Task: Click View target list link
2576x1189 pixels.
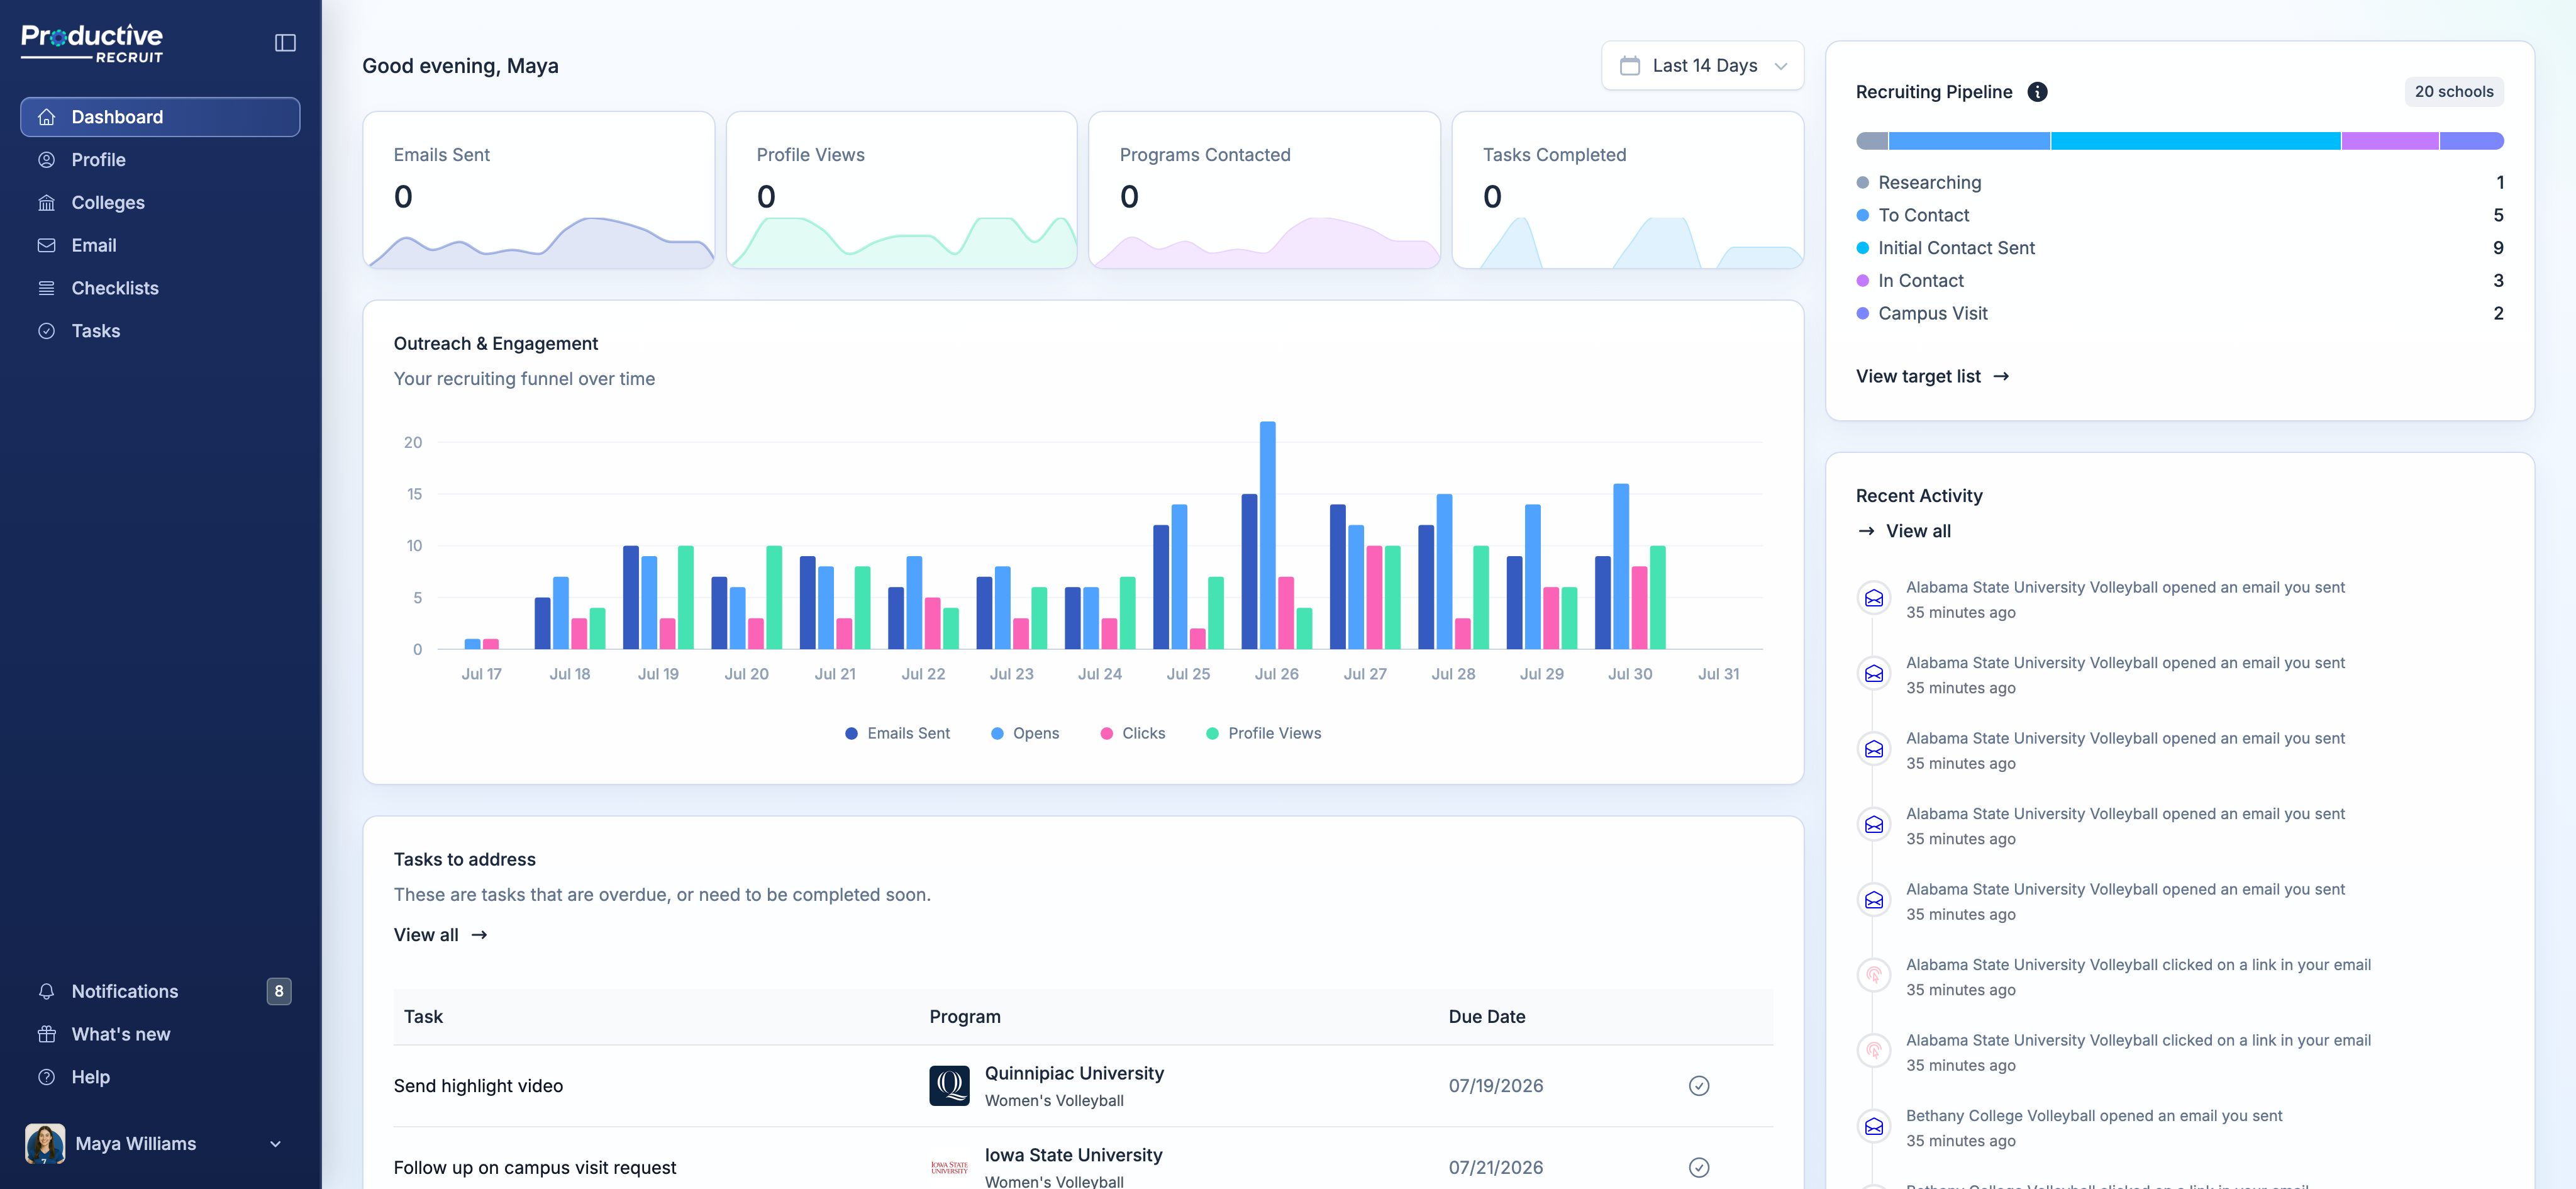Action: pyautogui.click(x=1932, y=377)
